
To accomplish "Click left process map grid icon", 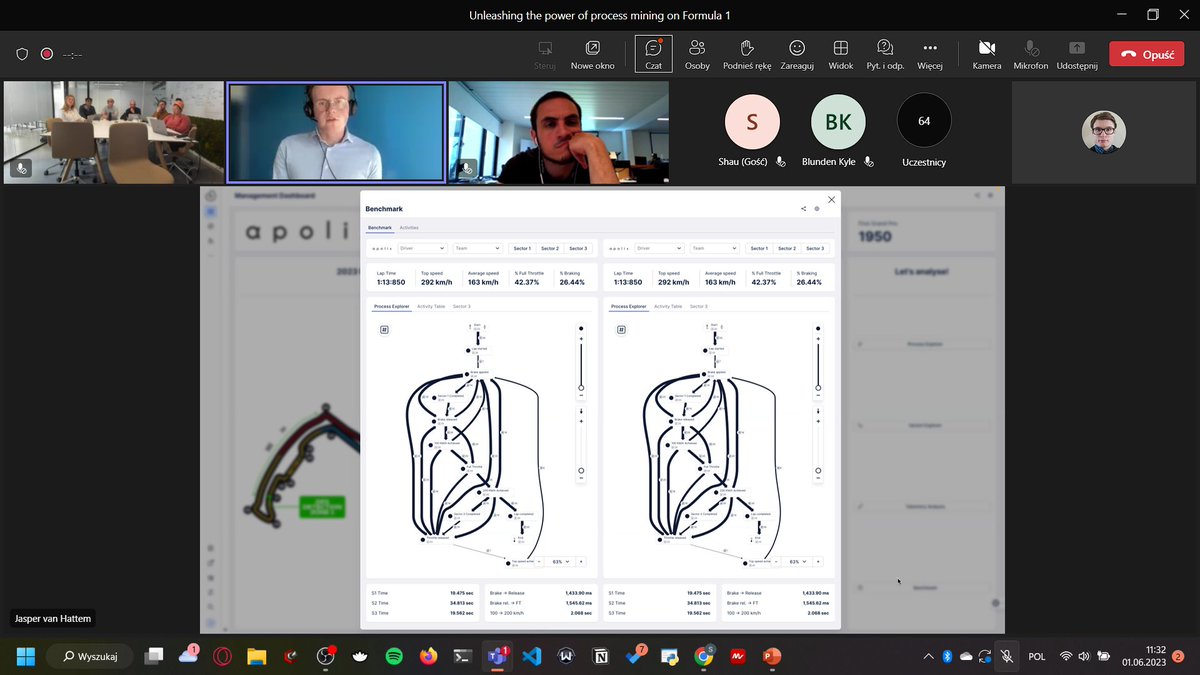I will click(383, 329).
